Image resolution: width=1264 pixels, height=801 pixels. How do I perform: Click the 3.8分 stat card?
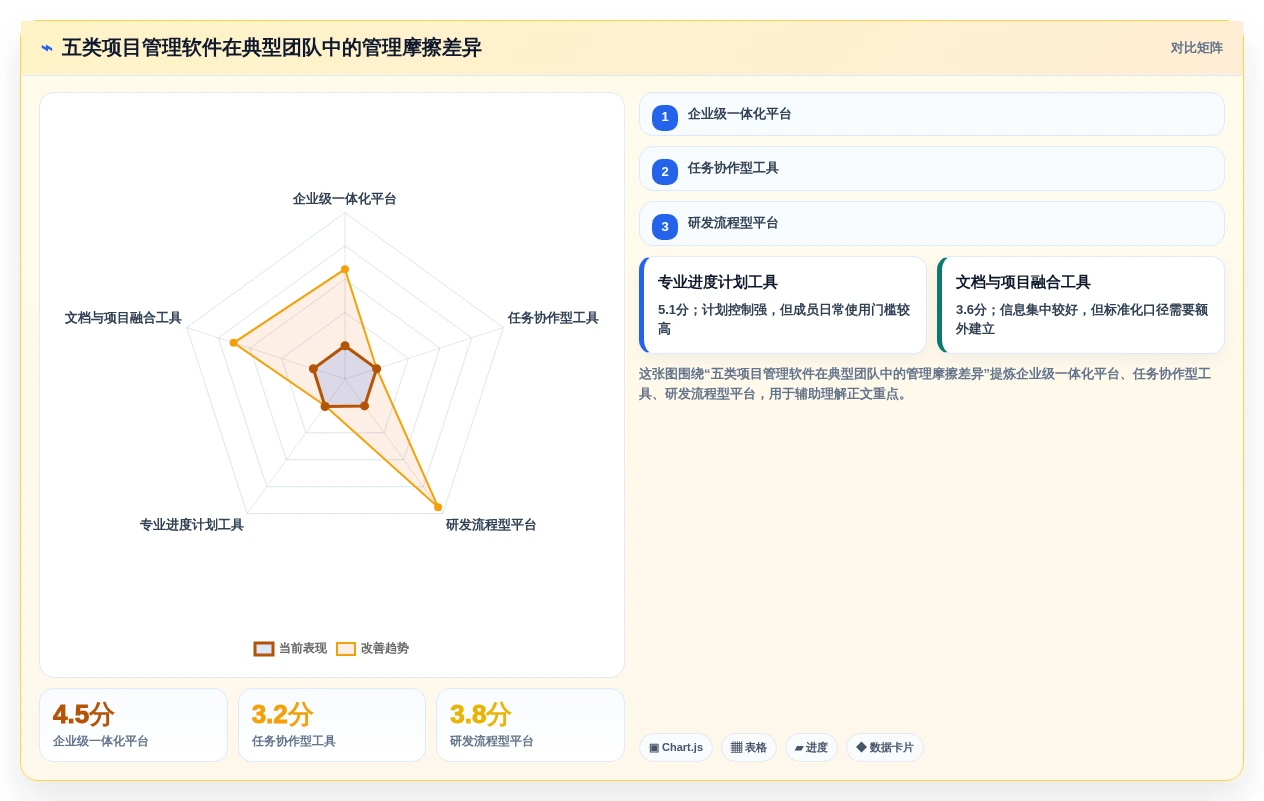[530, 725]
